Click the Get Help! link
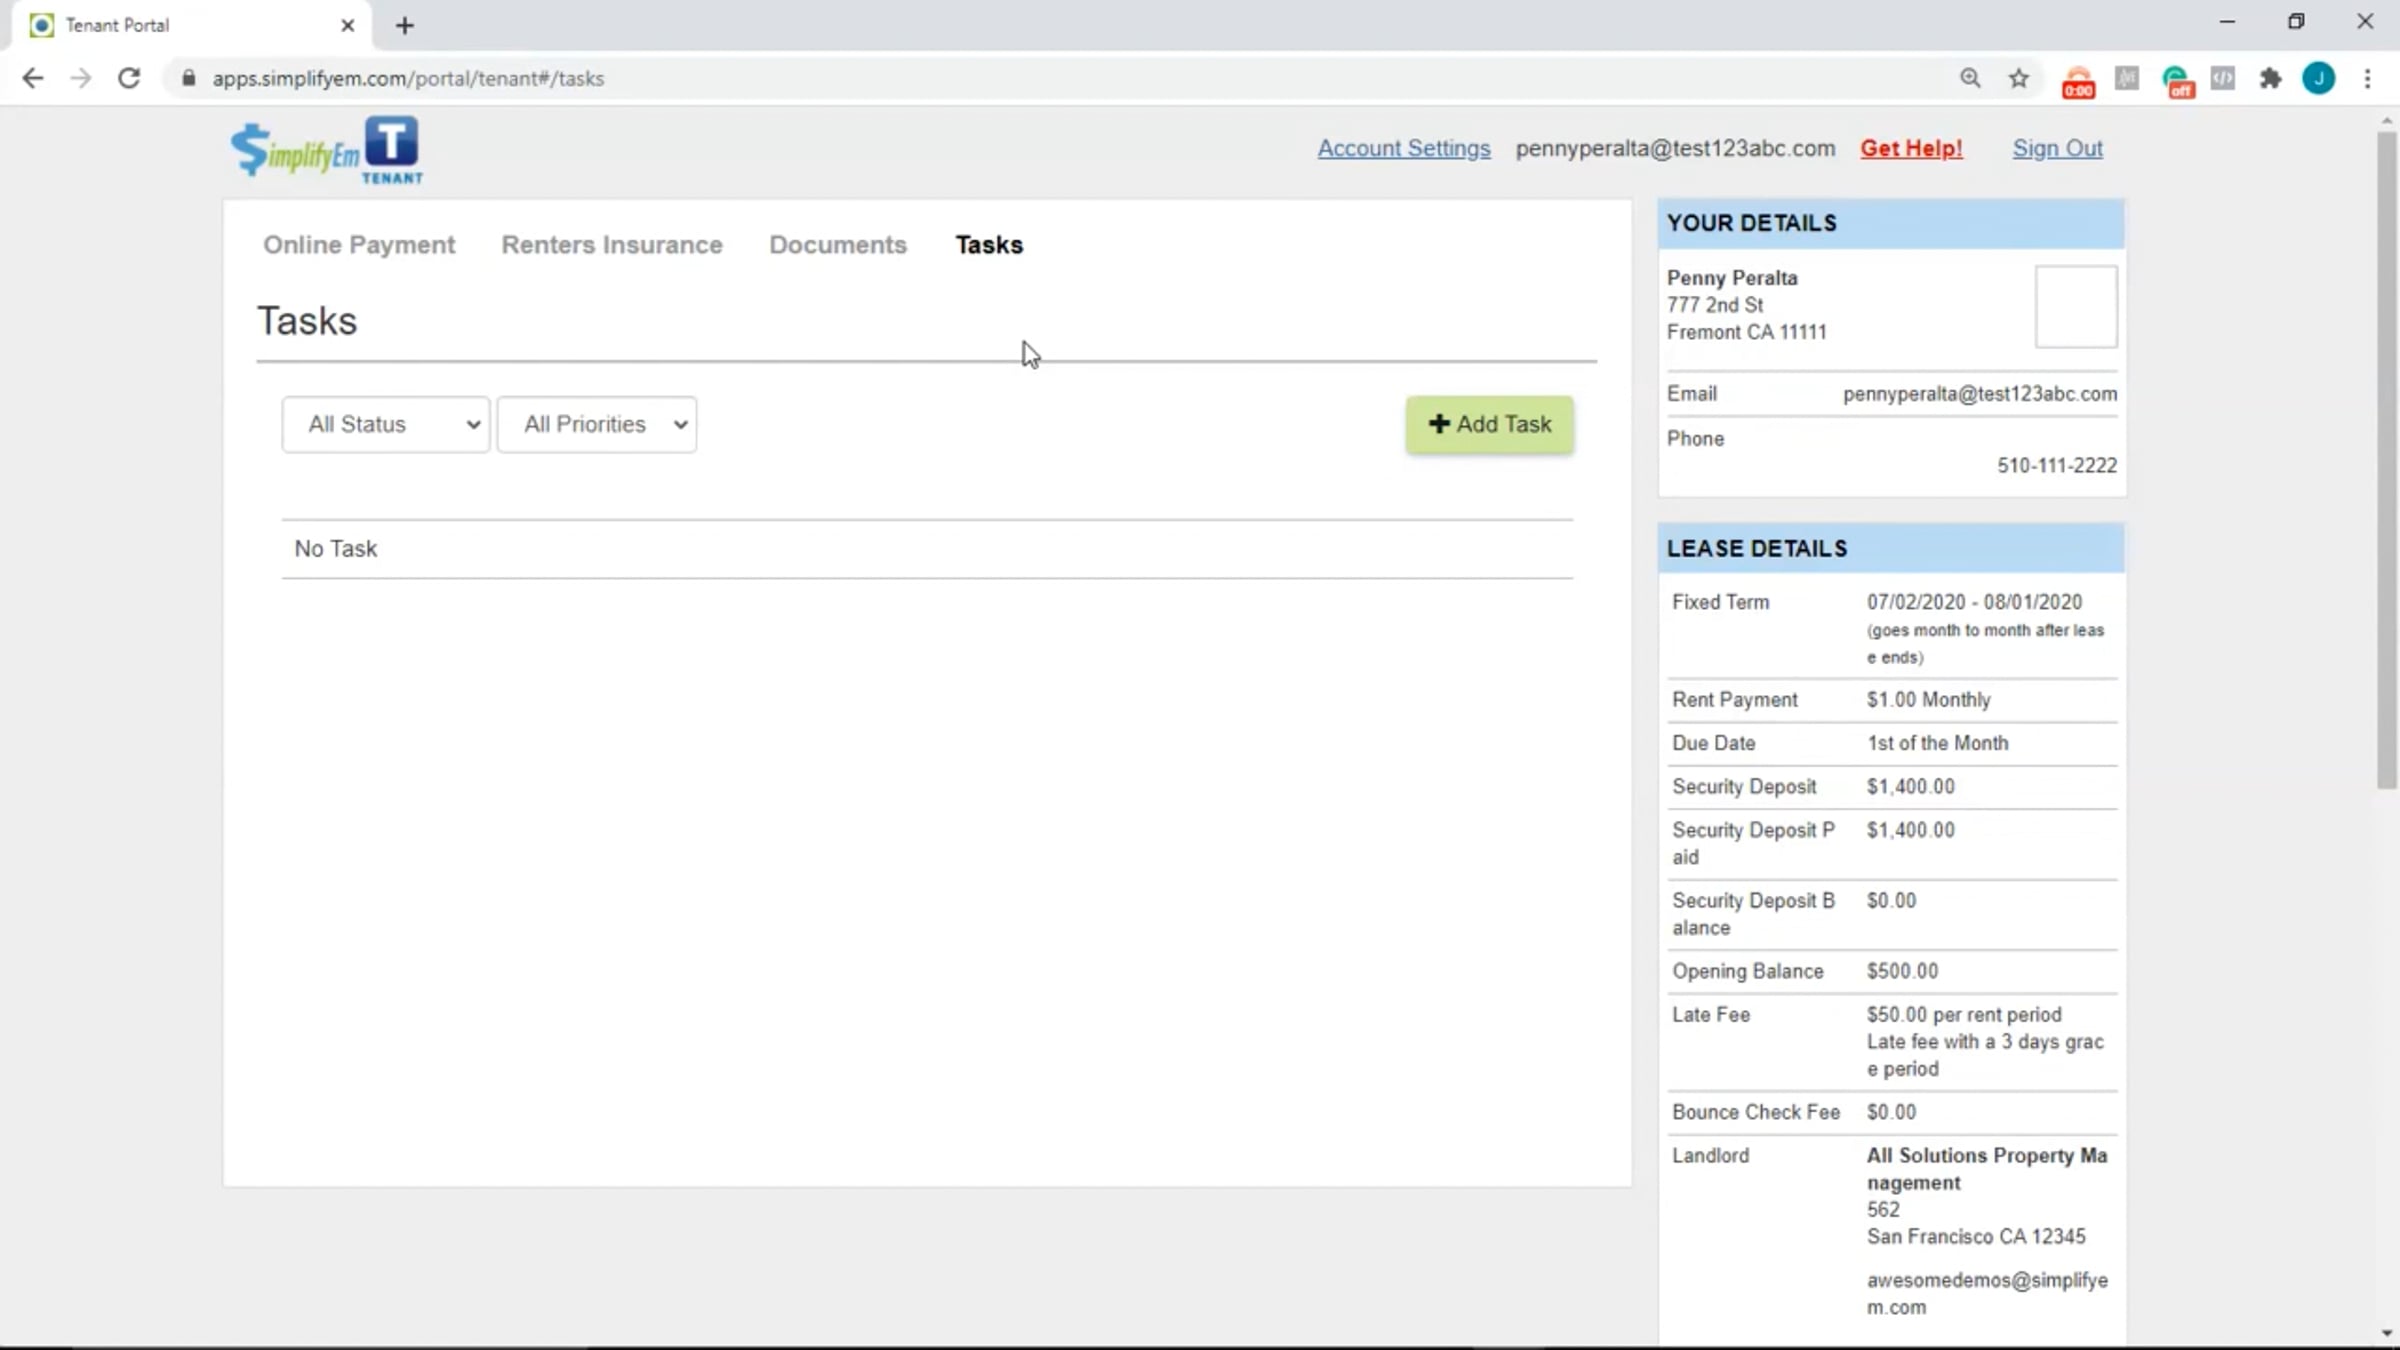 1911,148
